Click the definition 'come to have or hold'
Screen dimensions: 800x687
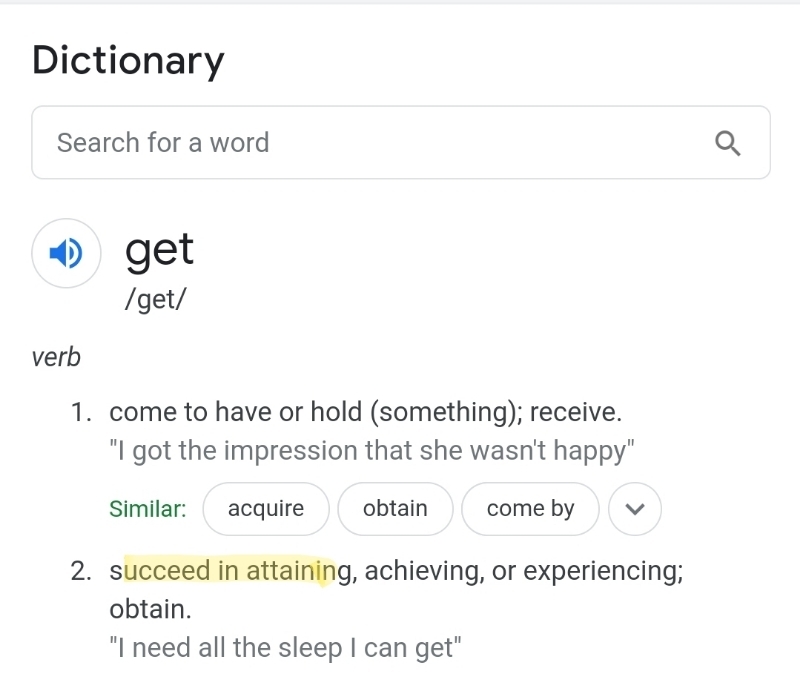(x=235, y=412)
